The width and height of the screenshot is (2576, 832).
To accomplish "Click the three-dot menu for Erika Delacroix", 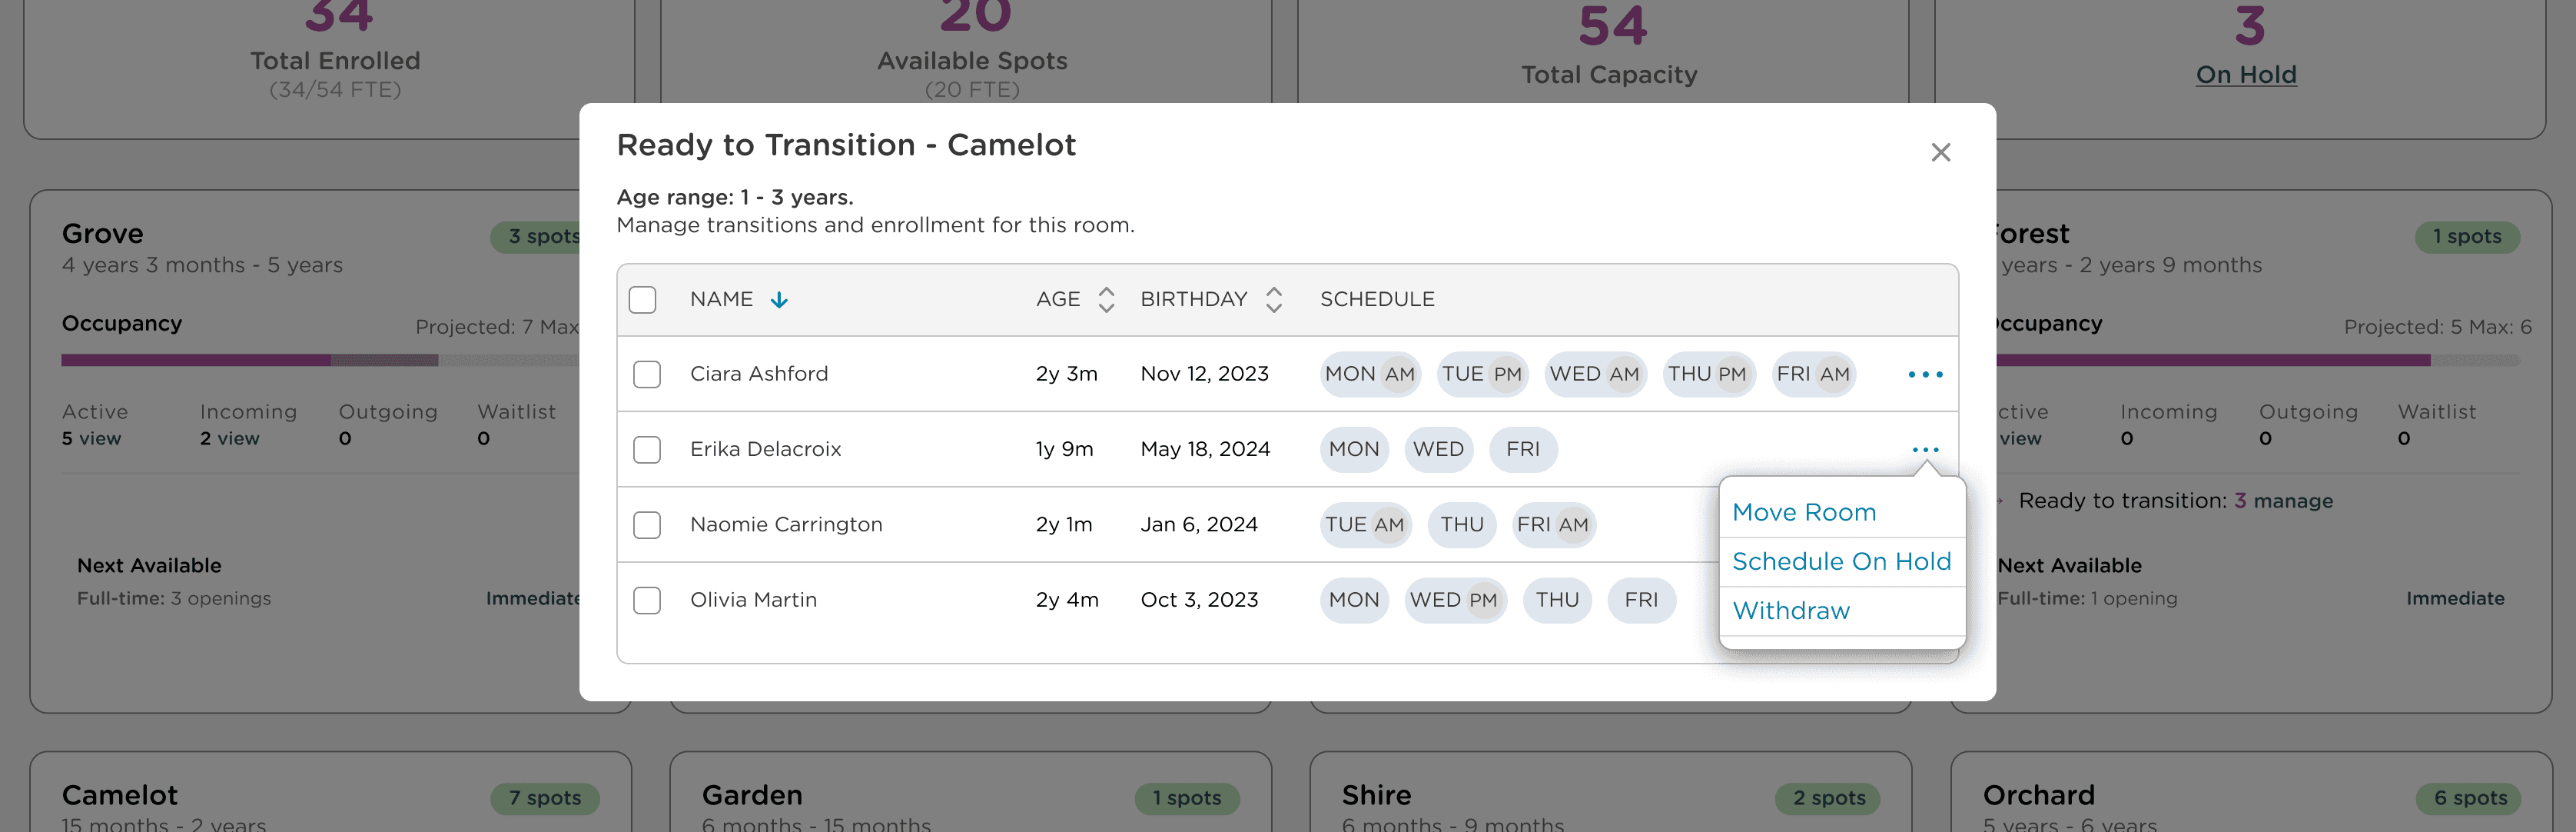I will (1925, 450).
